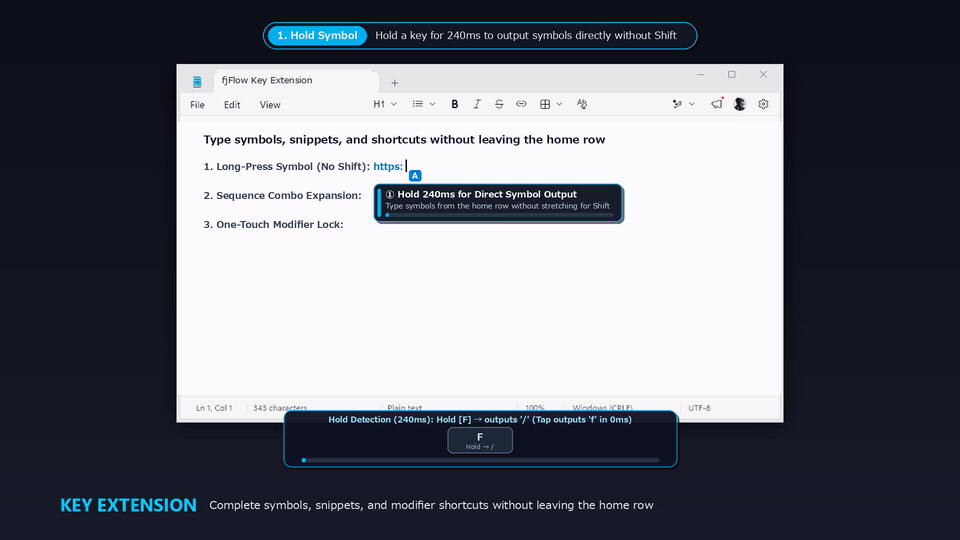Expand the list style dropdown arrow
This screenshot has width=960, height=540.
tap(432, 104)
